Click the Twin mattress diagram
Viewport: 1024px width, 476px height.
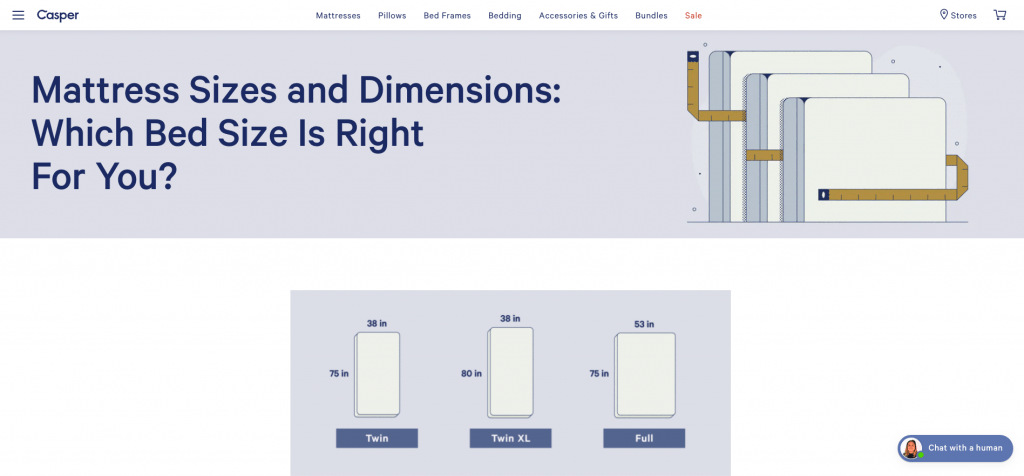coord(377,375)
